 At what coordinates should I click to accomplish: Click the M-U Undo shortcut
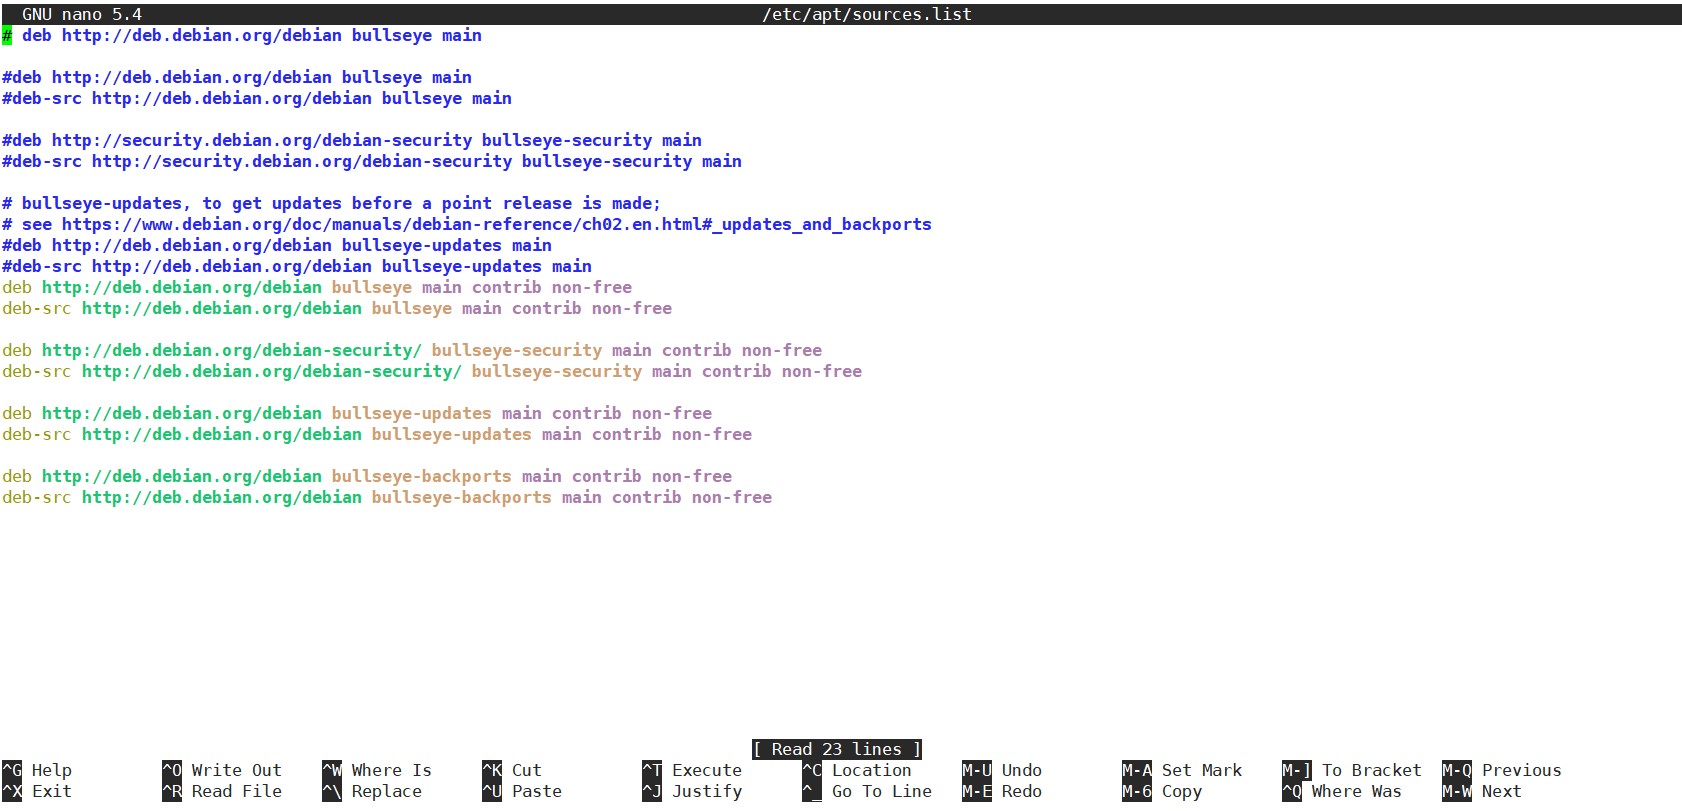click(x=1002, y=770)
